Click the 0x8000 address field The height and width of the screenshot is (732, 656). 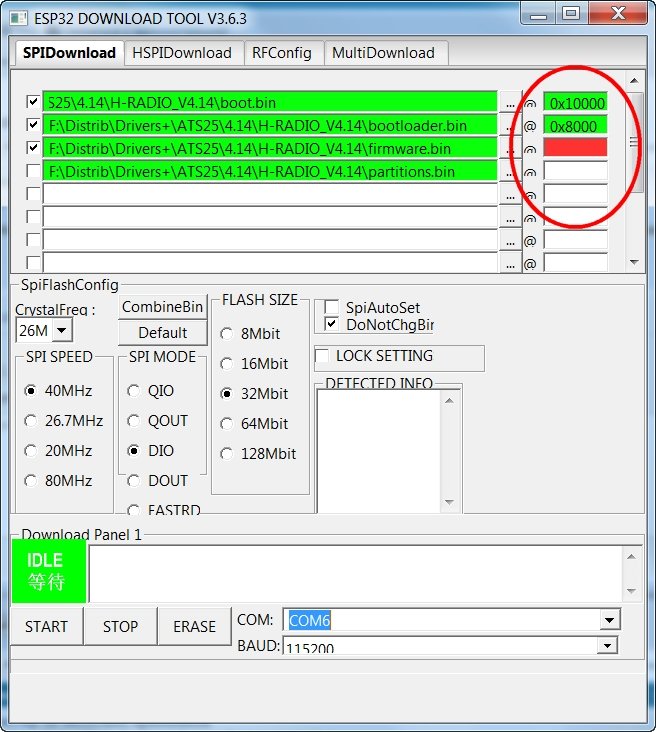575,125
